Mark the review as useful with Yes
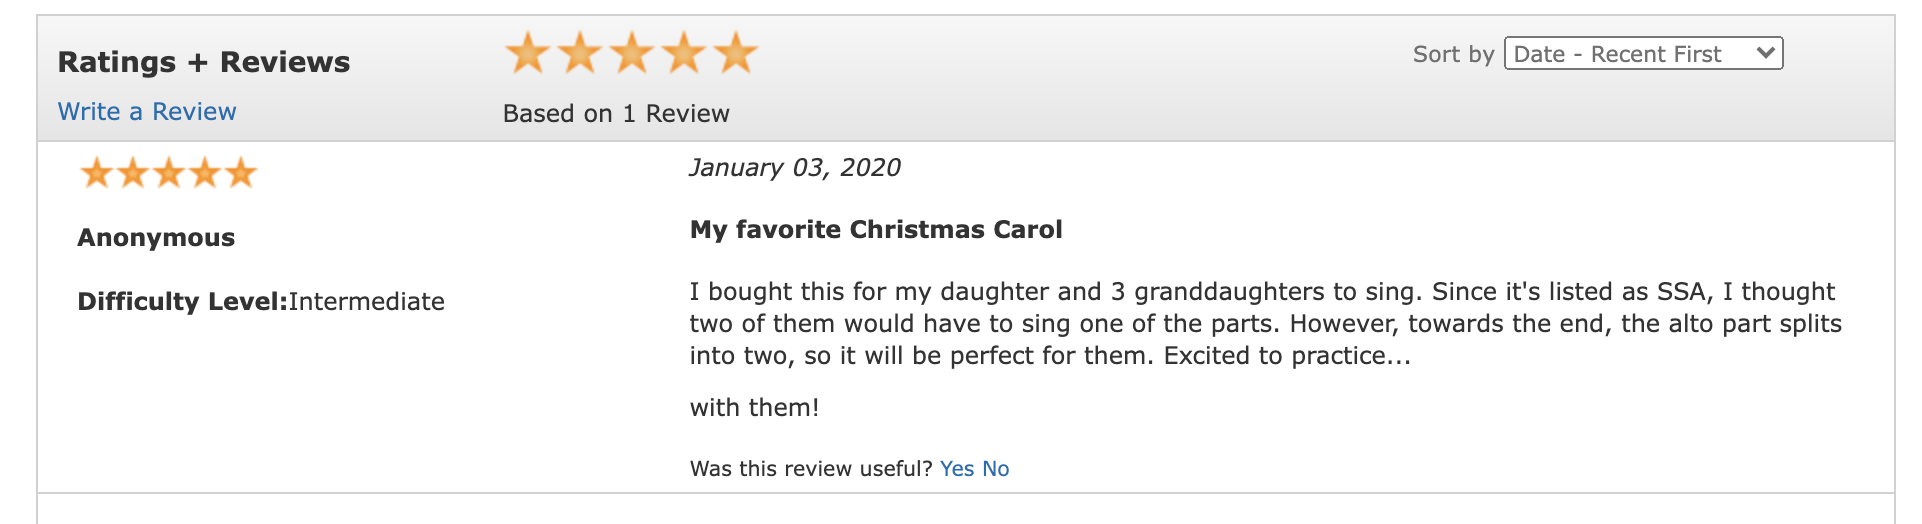This screenshot has height=524, width=1922. 957,468
